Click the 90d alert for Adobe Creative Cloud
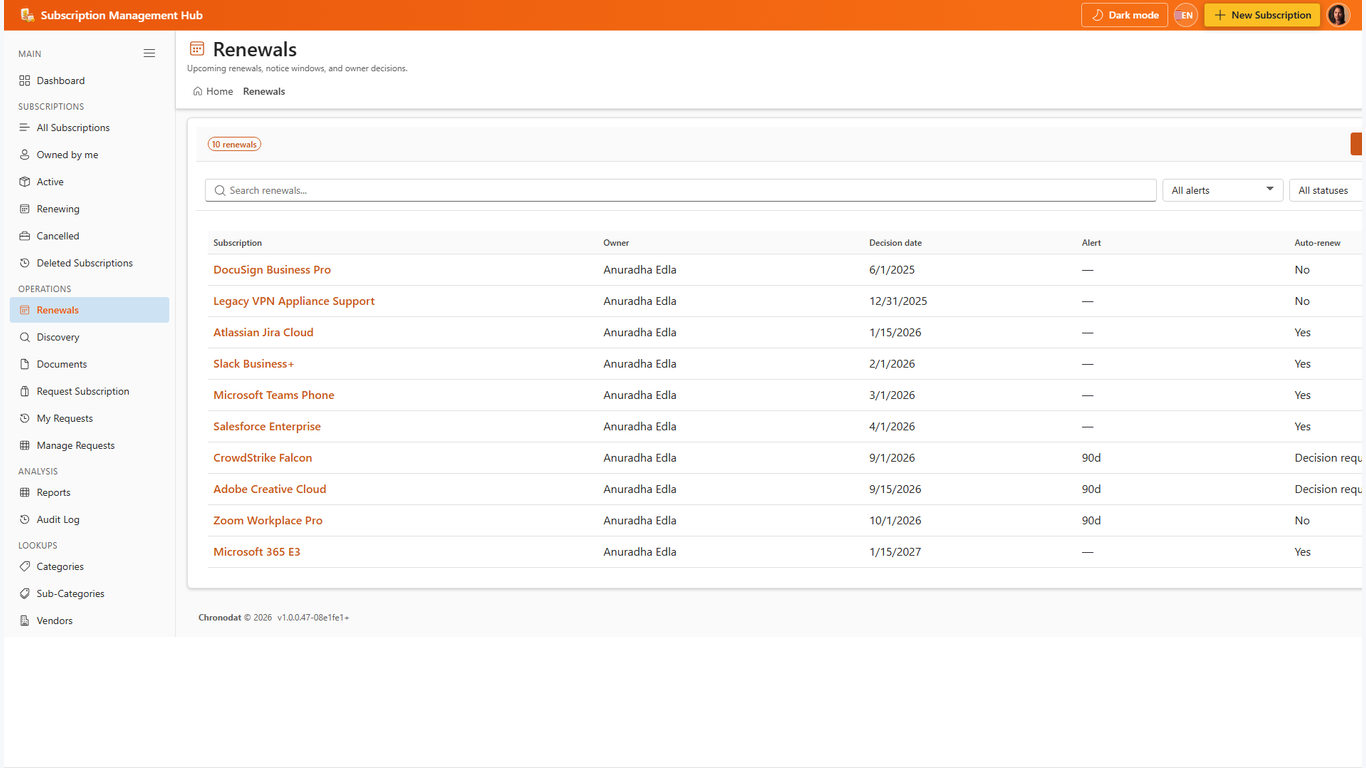This screenshot has width=1366, height=768. [x=1091, y=489]
